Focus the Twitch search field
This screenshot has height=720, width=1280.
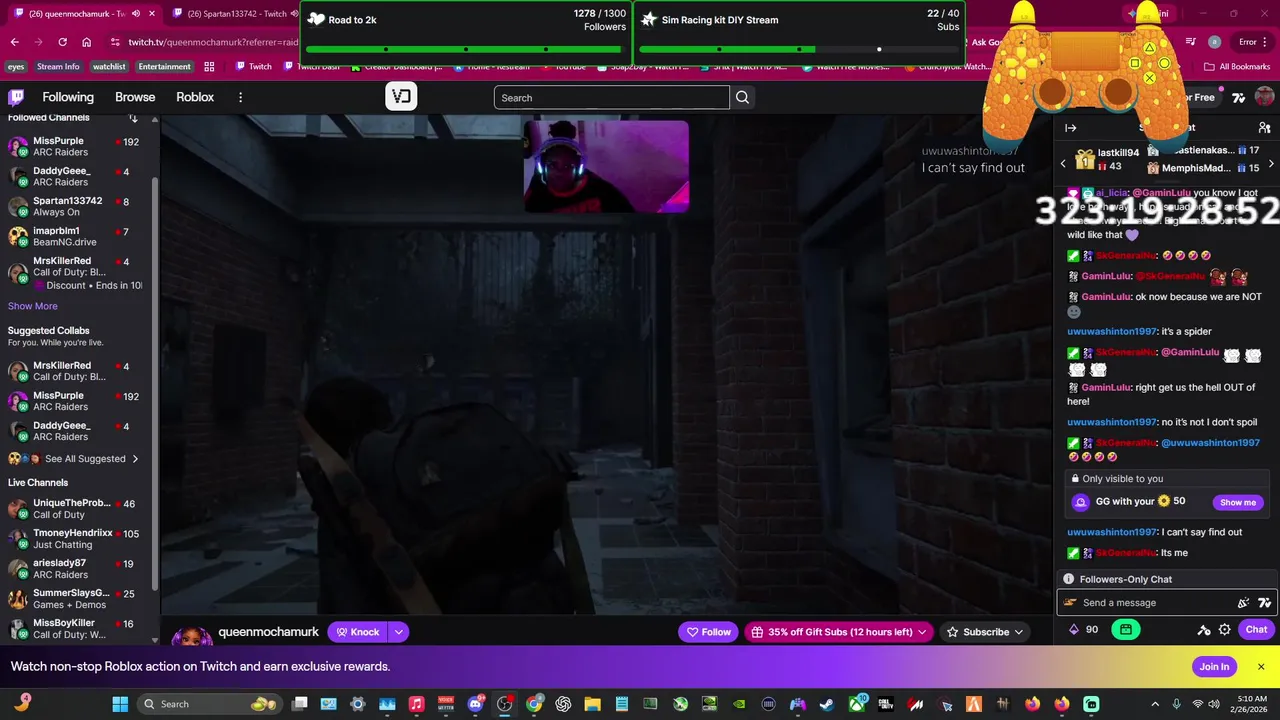point(611,97)
